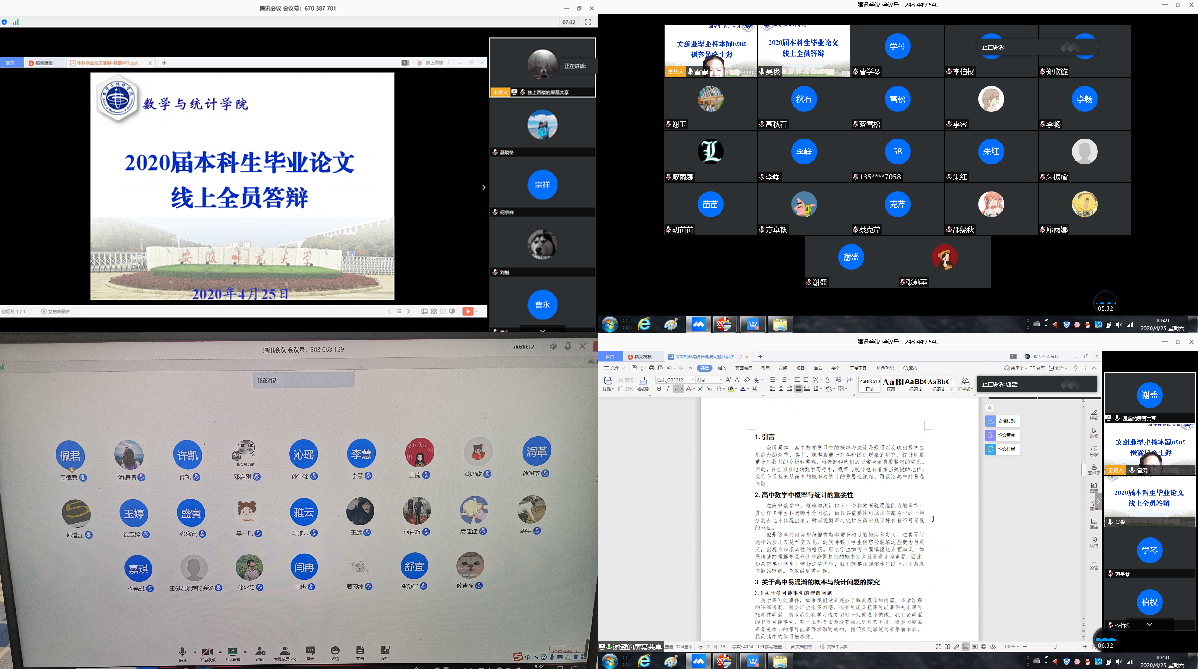This screenshot has width=1198, height=669.
Task: Toggle the video camera in photographed meeting toolbar
Action: click(x=208, y=652)
